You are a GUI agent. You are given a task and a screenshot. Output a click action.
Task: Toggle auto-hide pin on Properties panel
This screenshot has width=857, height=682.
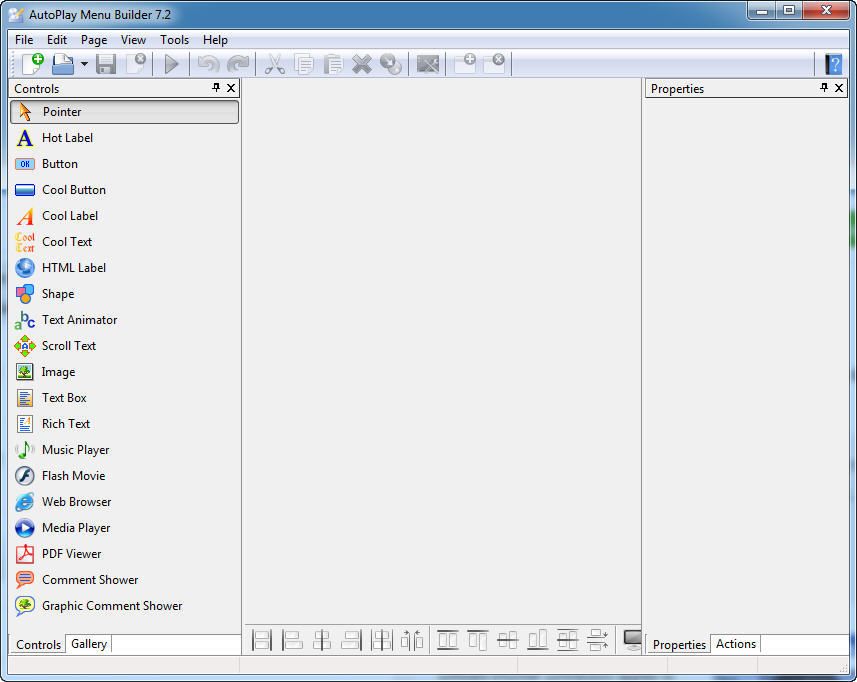[x=824, y=88]
